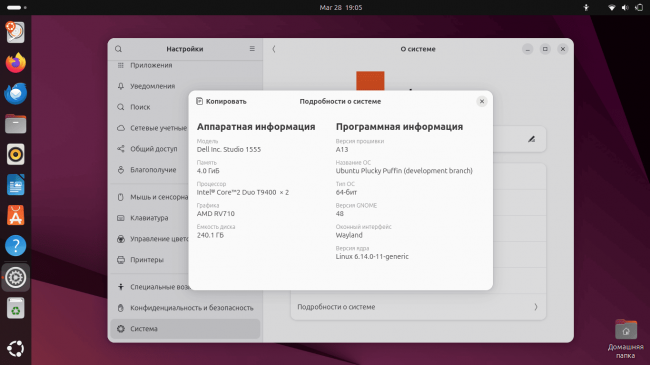650x365 pixels.
Task: Click chevron arrow in Подробности о системе row
Action: click(x=536, y=307)
